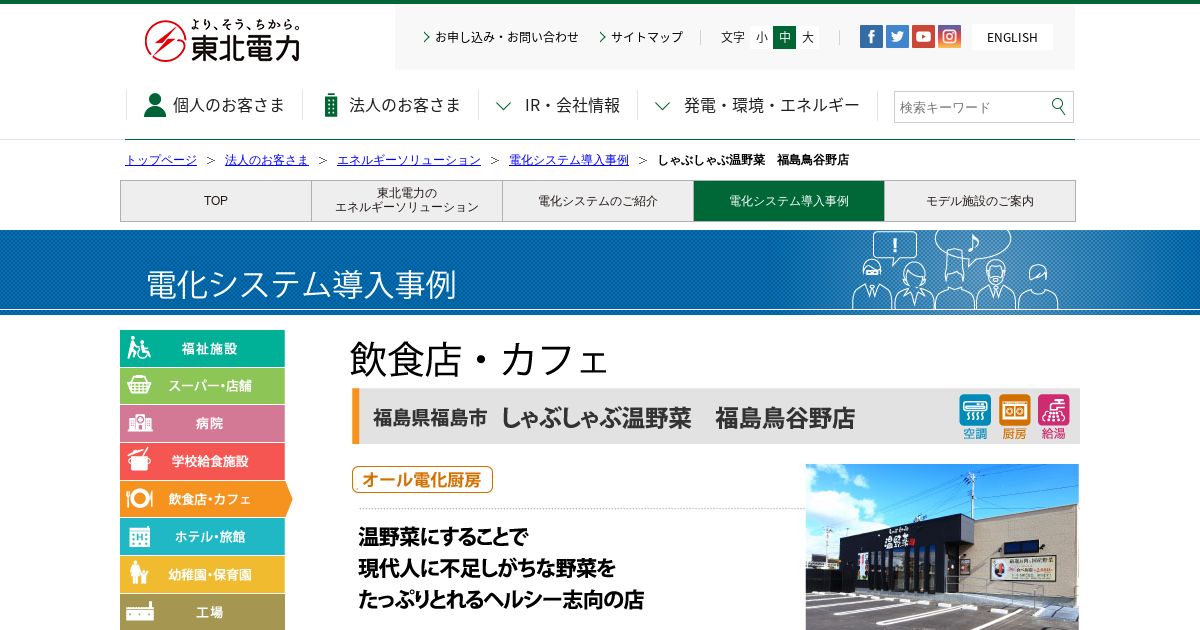The width and height of the screenshot is (1200, 630).
Task: Select the 東北電力のエネルギーソリューション tab
Action: [x=407, y=201]
